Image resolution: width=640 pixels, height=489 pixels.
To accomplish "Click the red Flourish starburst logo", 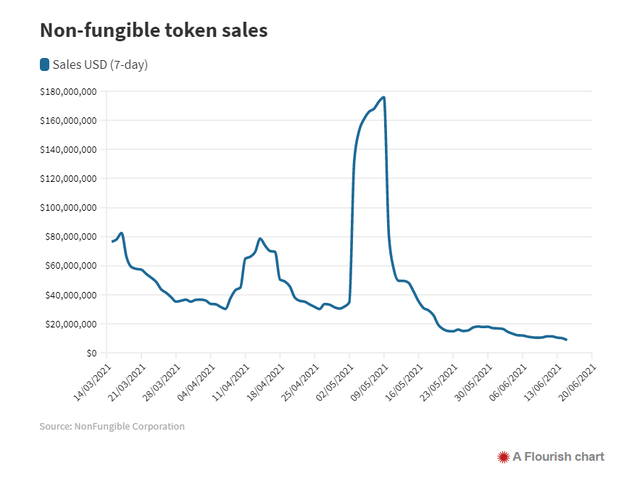I will 503,457.
